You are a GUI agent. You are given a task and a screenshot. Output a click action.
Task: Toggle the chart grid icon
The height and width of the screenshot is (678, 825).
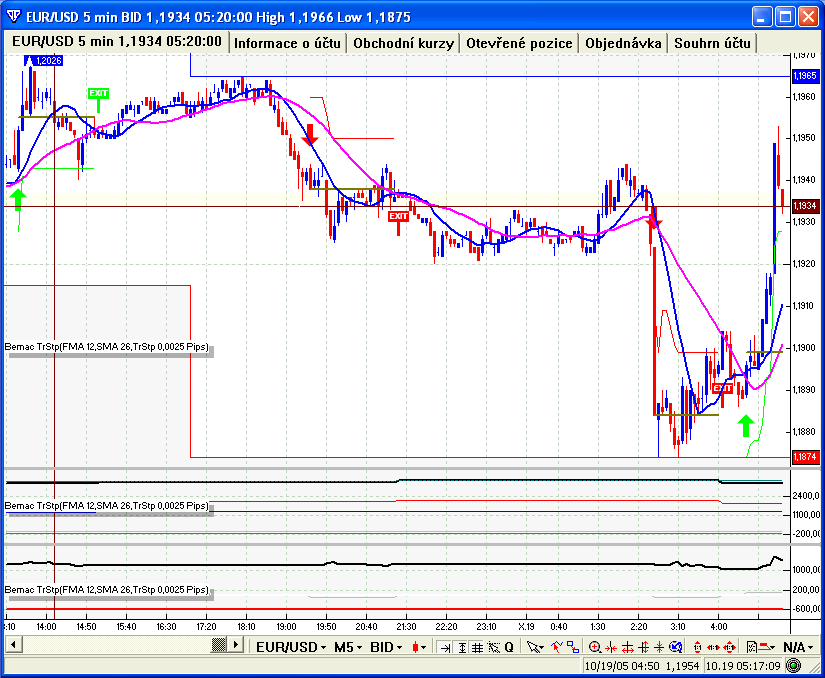click(x=477, y=647)
